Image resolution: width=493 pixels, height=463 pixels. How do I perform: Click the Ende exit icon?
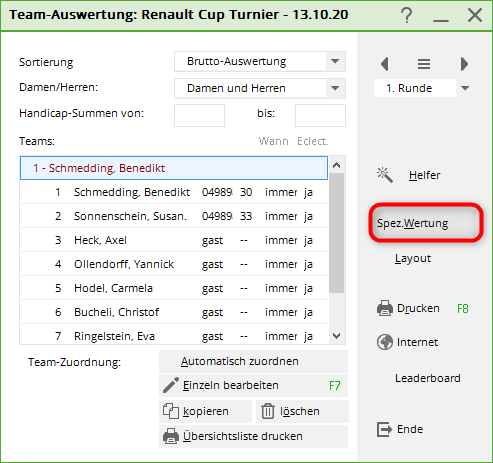click(x=384, y=429)
